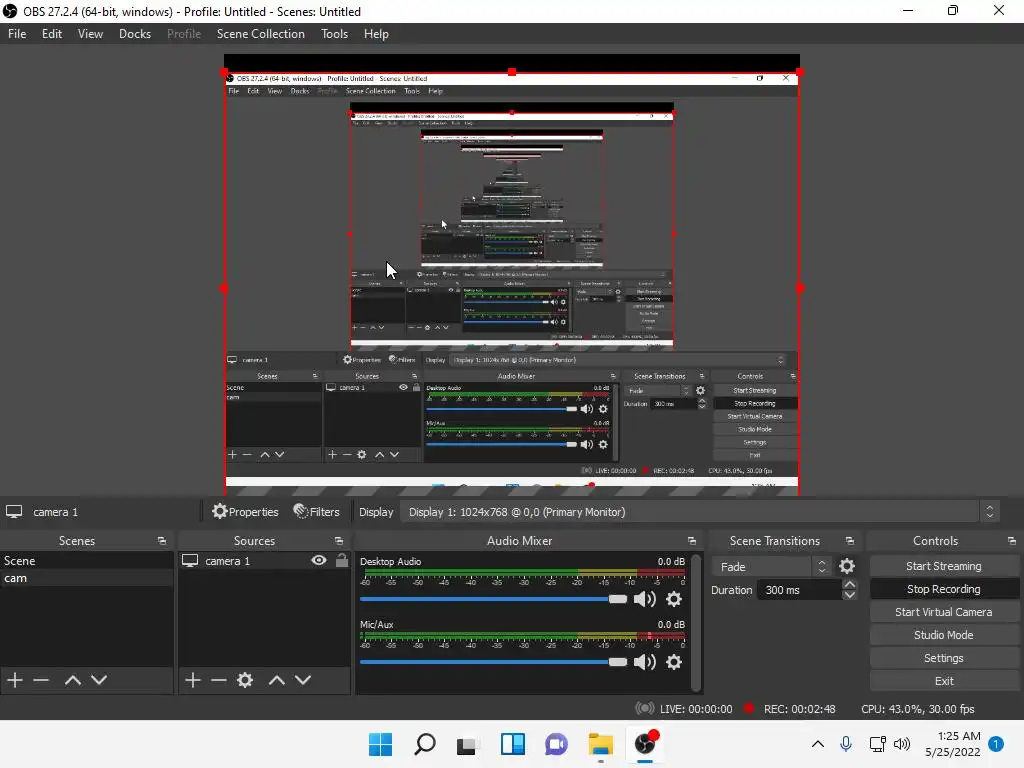This screenshot has height=768, width=1024.
Task: Pop out the Audio Mixer dock
Action: click(692, 541)
